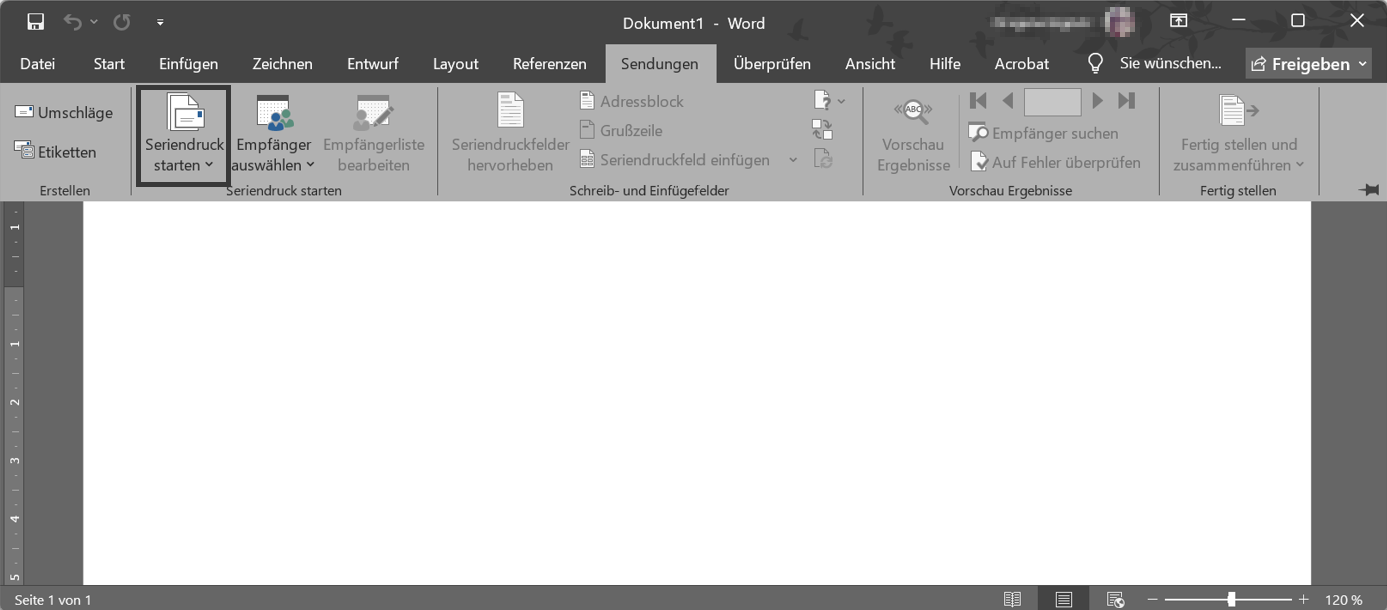Click the Vorschau Ergebnisse preview icon

[x=913, y=134]
